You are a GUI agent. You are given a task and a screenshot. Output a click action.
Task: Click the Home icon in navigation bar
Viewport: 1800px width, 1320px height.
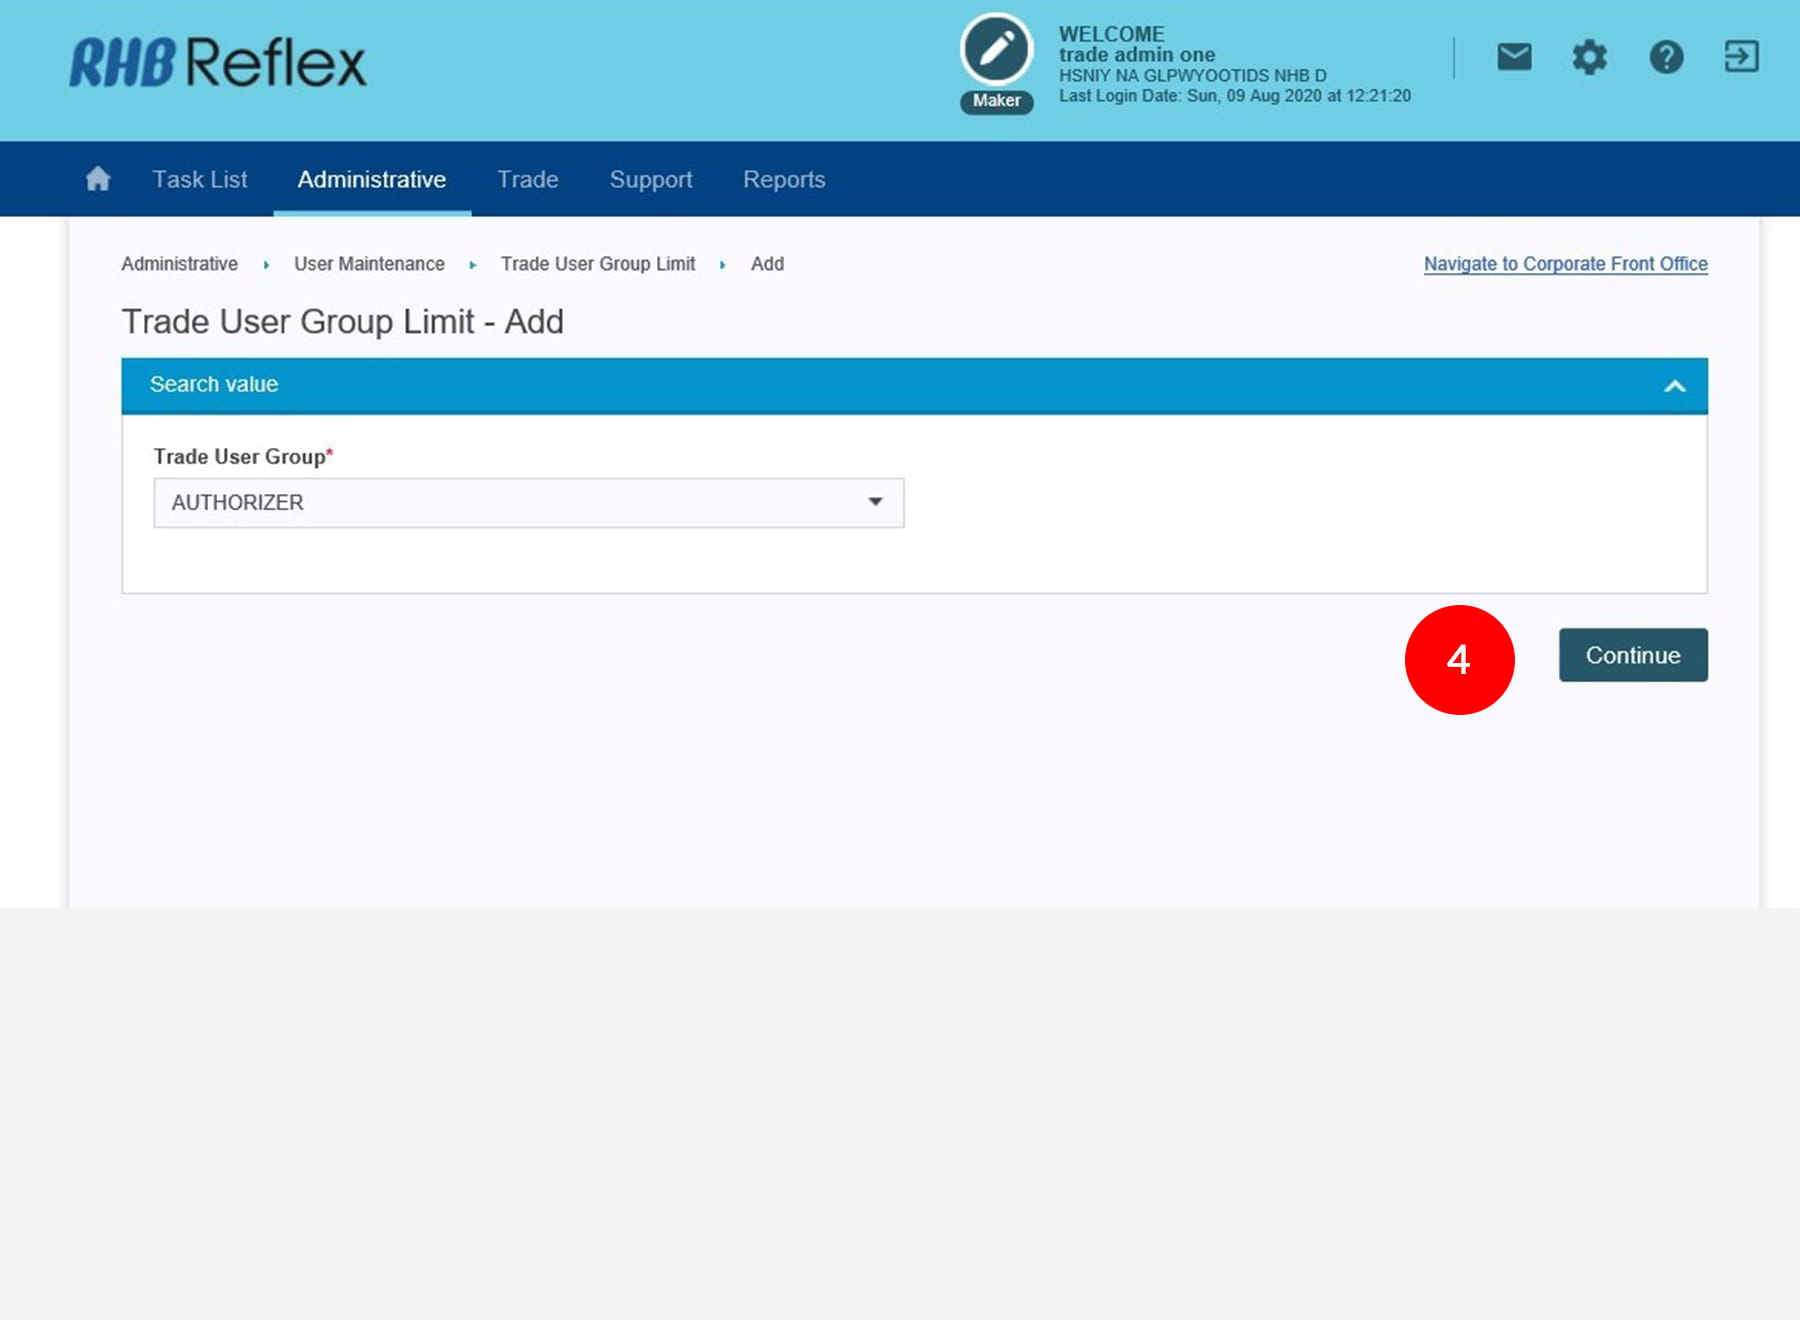[98, 179]
